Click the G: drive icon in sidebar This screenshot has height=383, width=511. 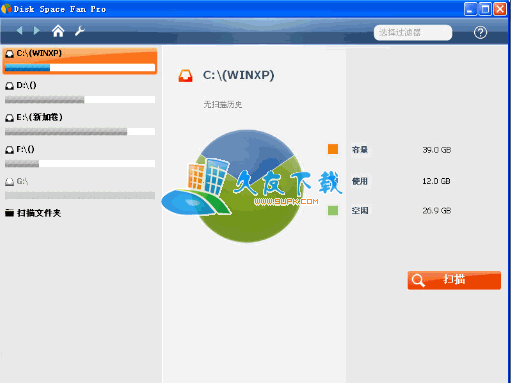click(10, 182)
